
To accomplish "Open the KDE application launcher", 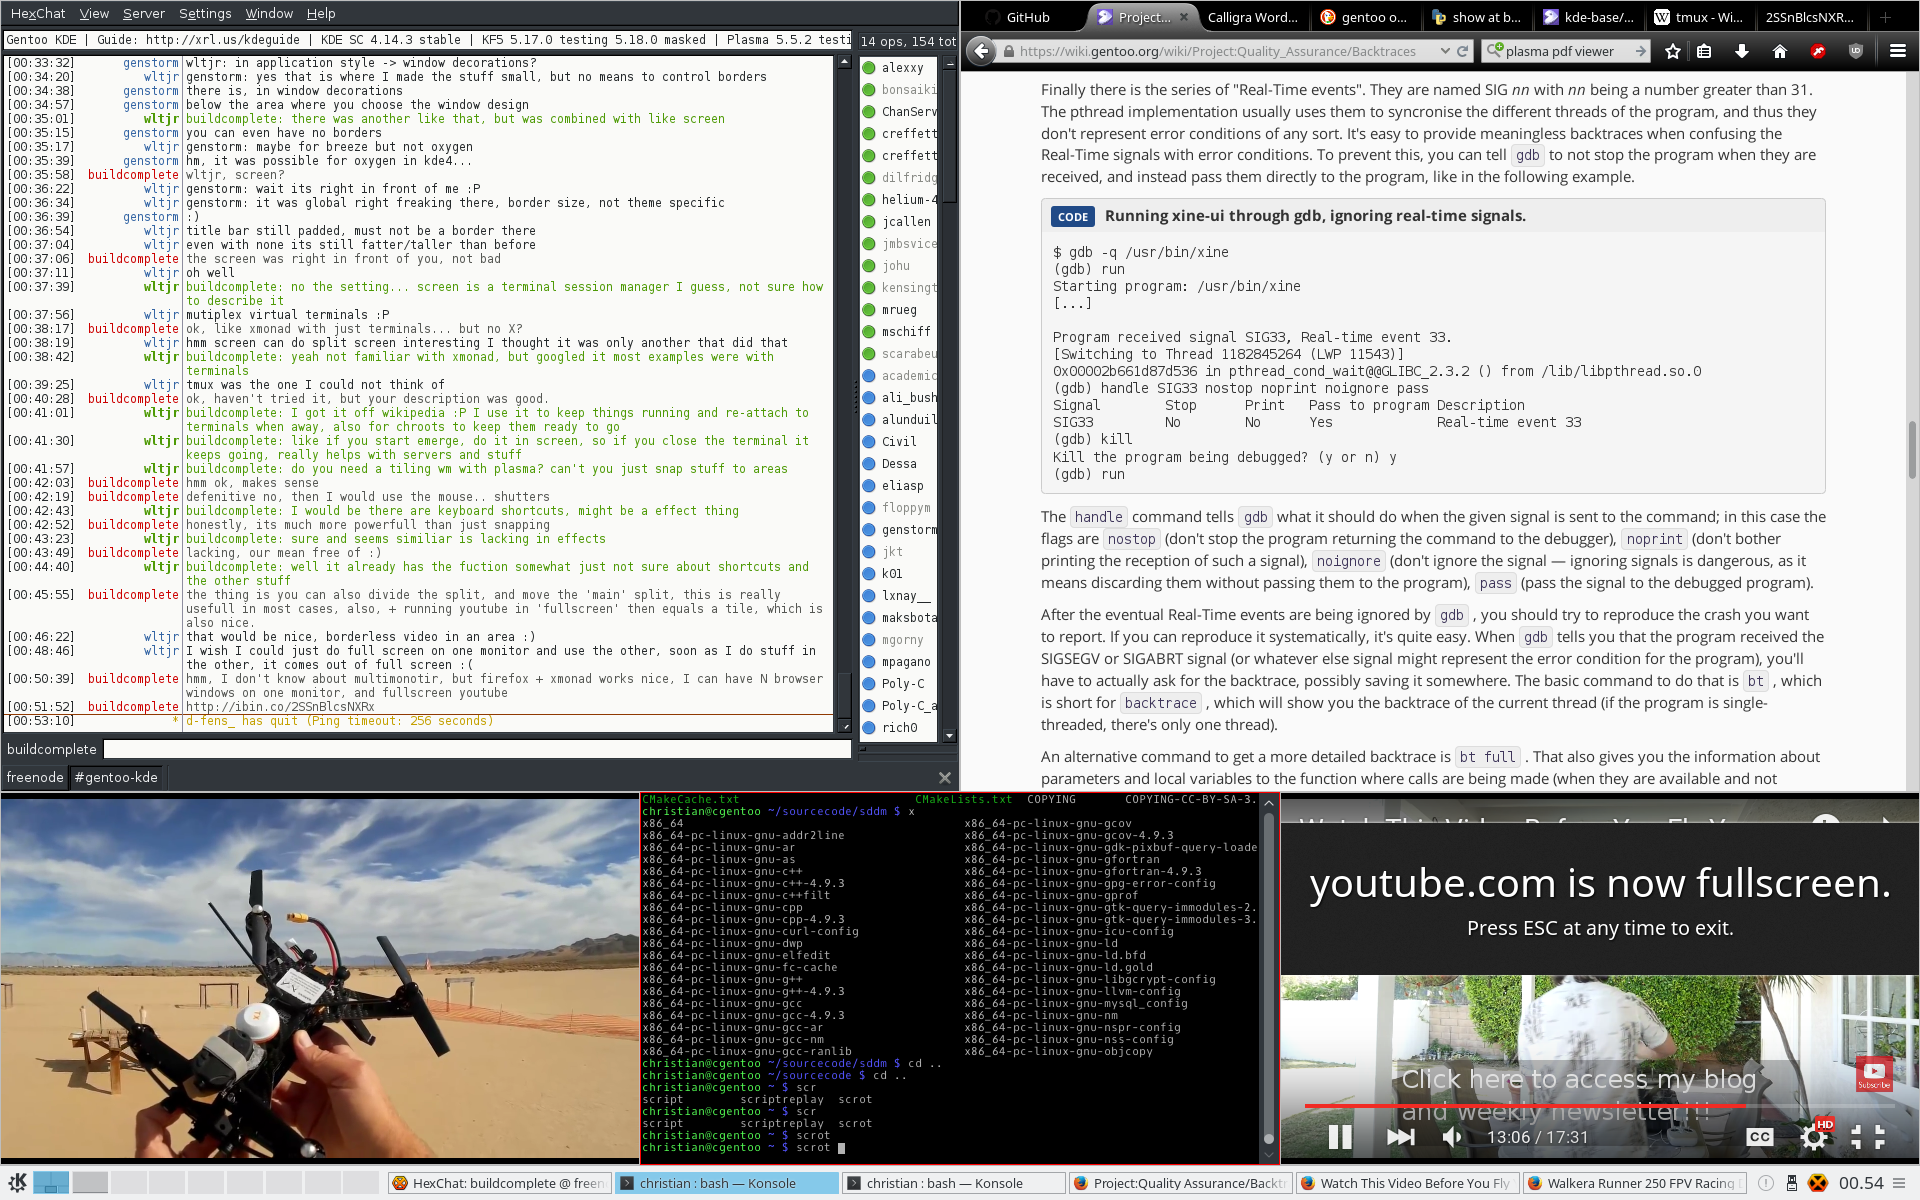I will point(17,1183).
